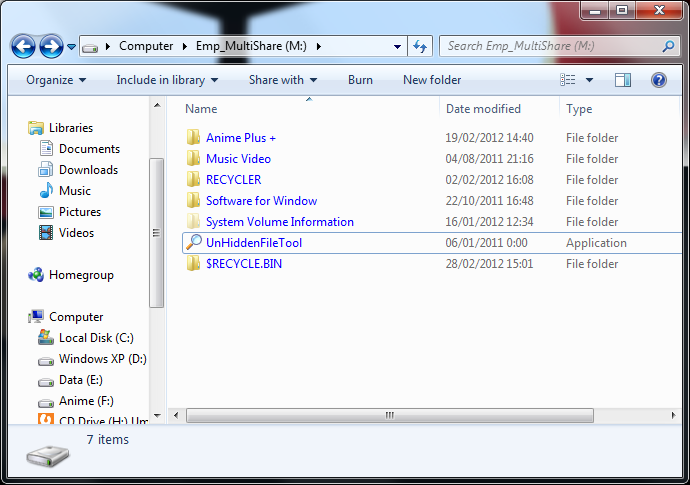This screenshot has height=485, width=690.
Task: Click the Documents icon in sidebar
Action: 46,148
